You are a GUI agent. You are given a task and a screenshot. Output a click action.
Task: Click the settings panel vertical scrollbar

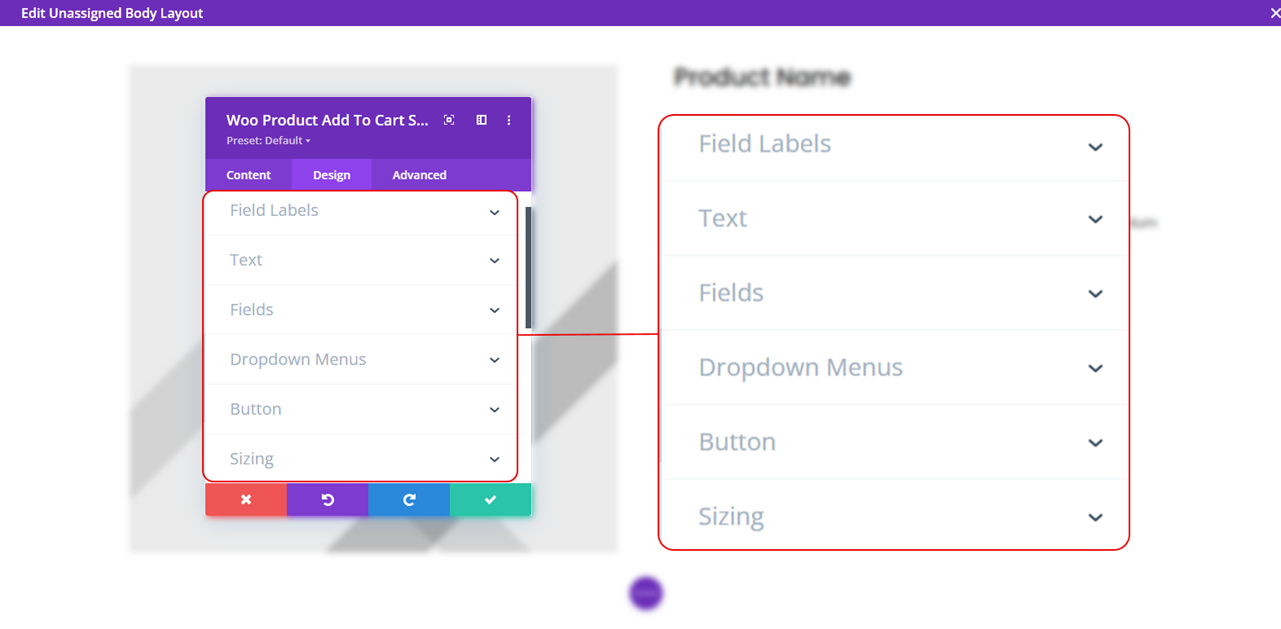(528, 268)
